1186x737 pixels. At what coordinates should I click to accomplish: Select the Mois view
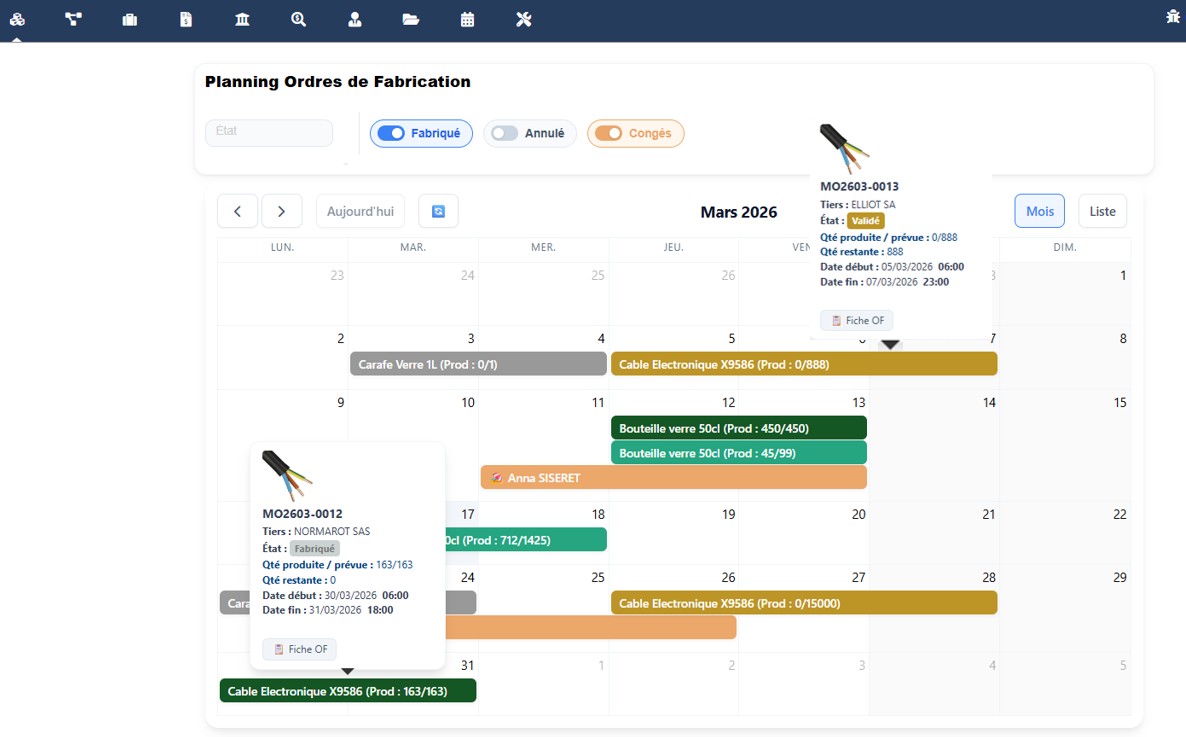[1039, 211]
